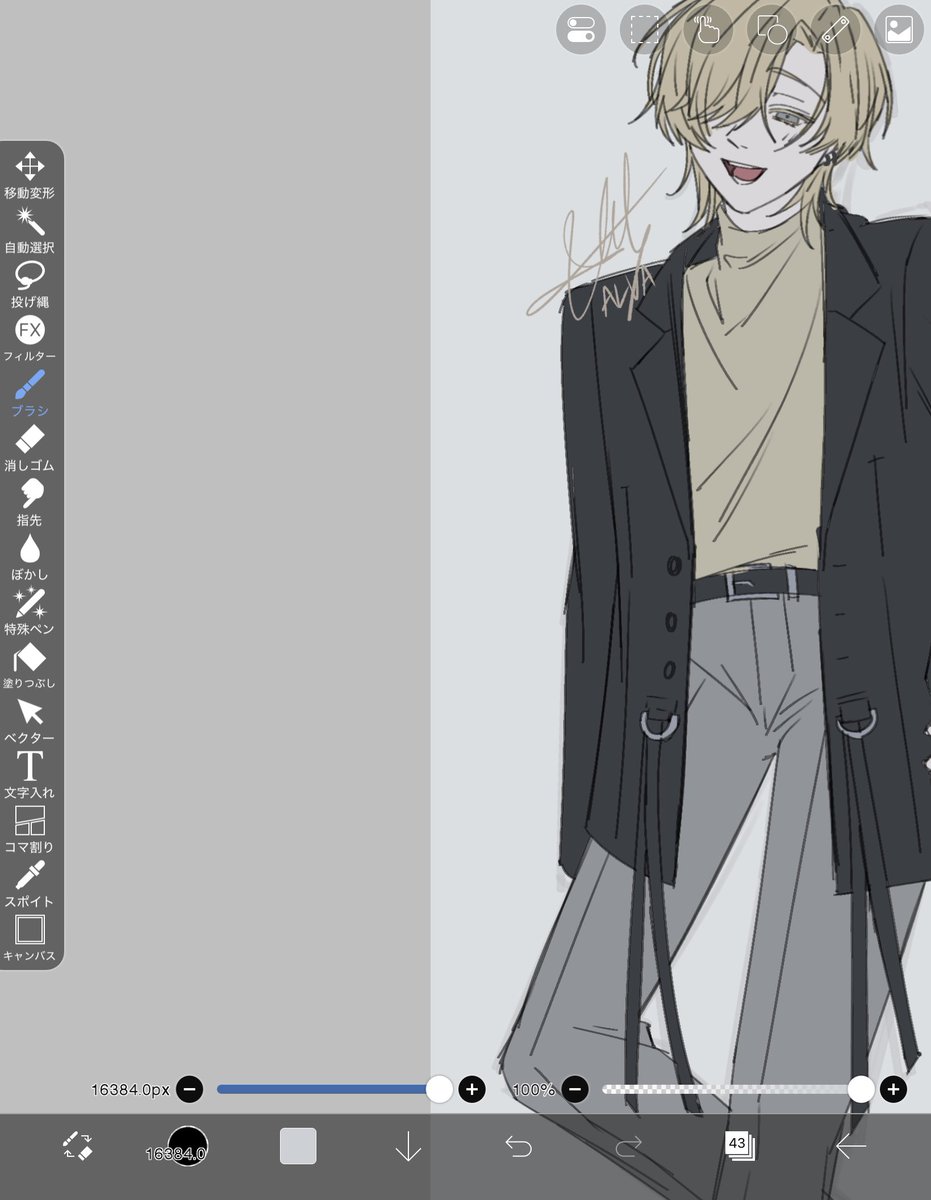The height and width of the screenshot is (1200, 931).
Task: Decrease brush thickness with minus button
Action: [x=190, y=1089]
